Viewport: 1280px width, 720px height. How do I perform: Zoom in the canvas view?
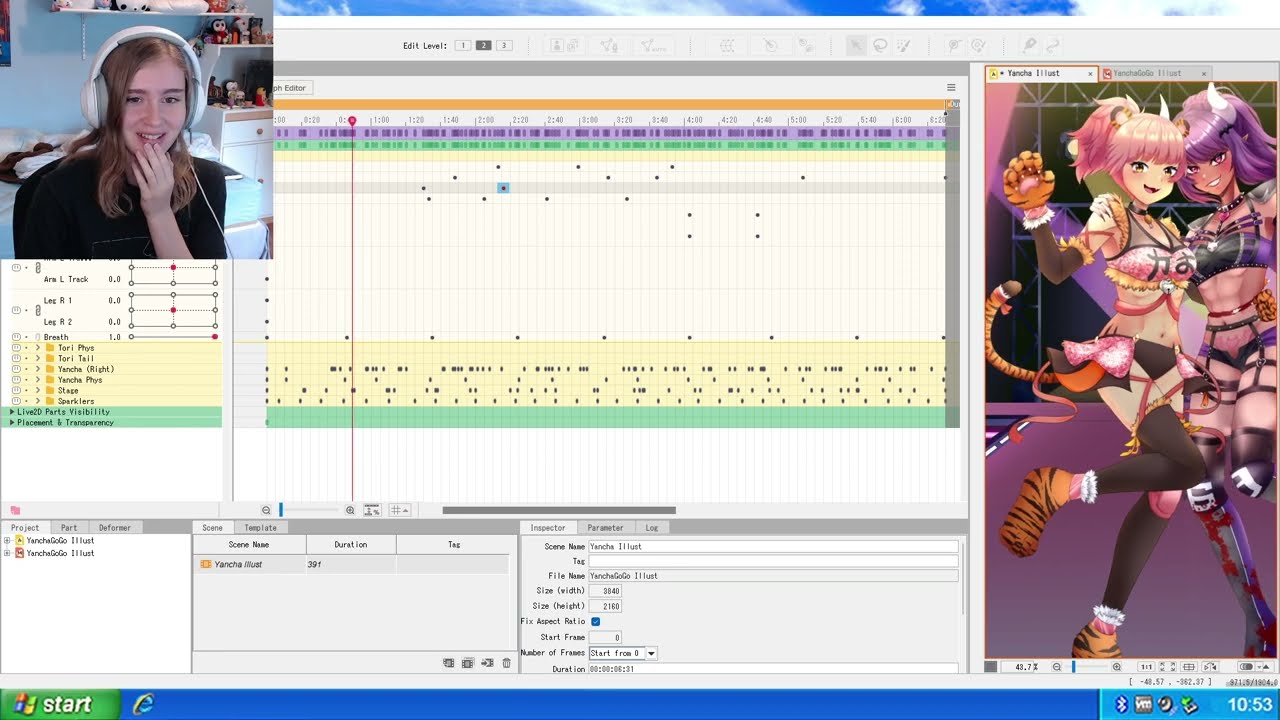1117,667
